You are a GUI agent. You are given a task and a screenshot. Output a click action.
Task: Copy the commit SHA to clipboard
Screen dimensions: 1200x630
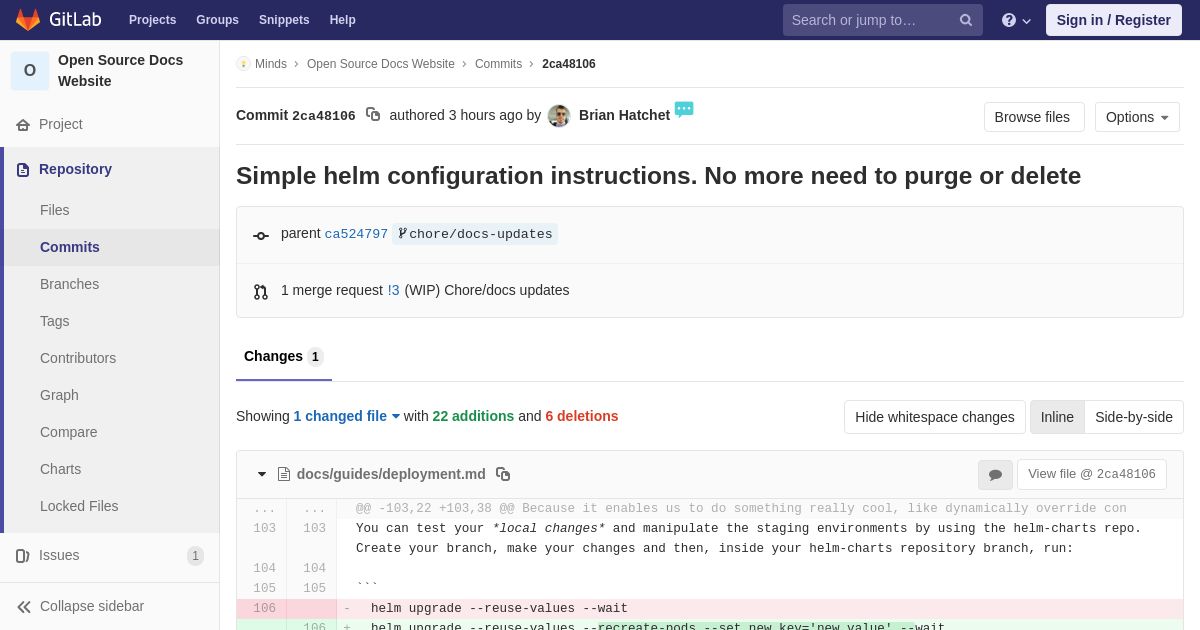[x=373, y=115]
